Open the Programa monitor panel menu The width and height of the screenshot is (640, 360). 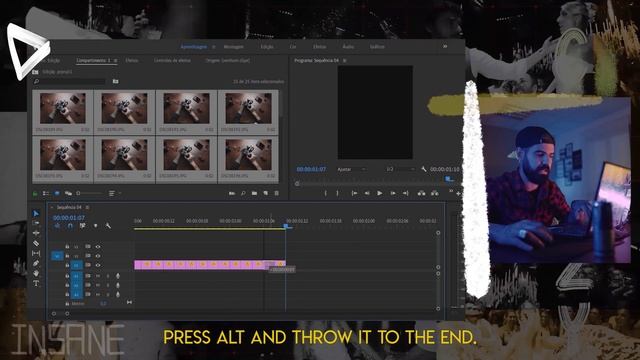click(x=344, y=60)
